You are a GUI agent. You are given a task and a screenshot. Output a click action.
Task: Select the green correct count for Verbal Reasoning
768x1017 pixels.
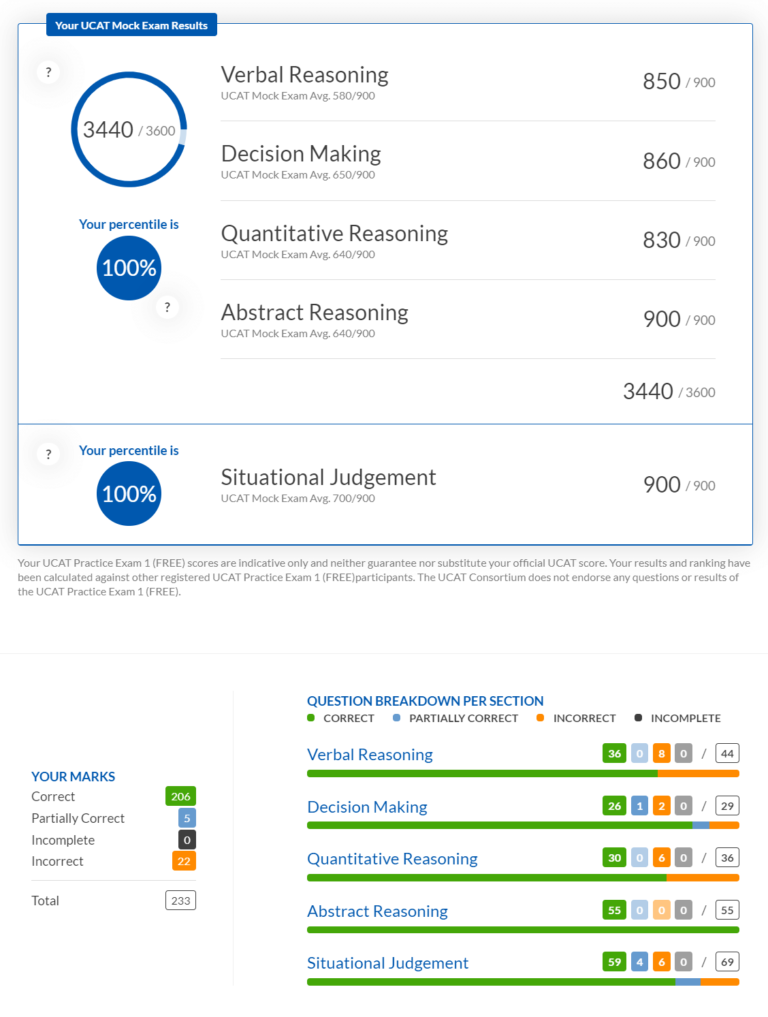(614, 753)
